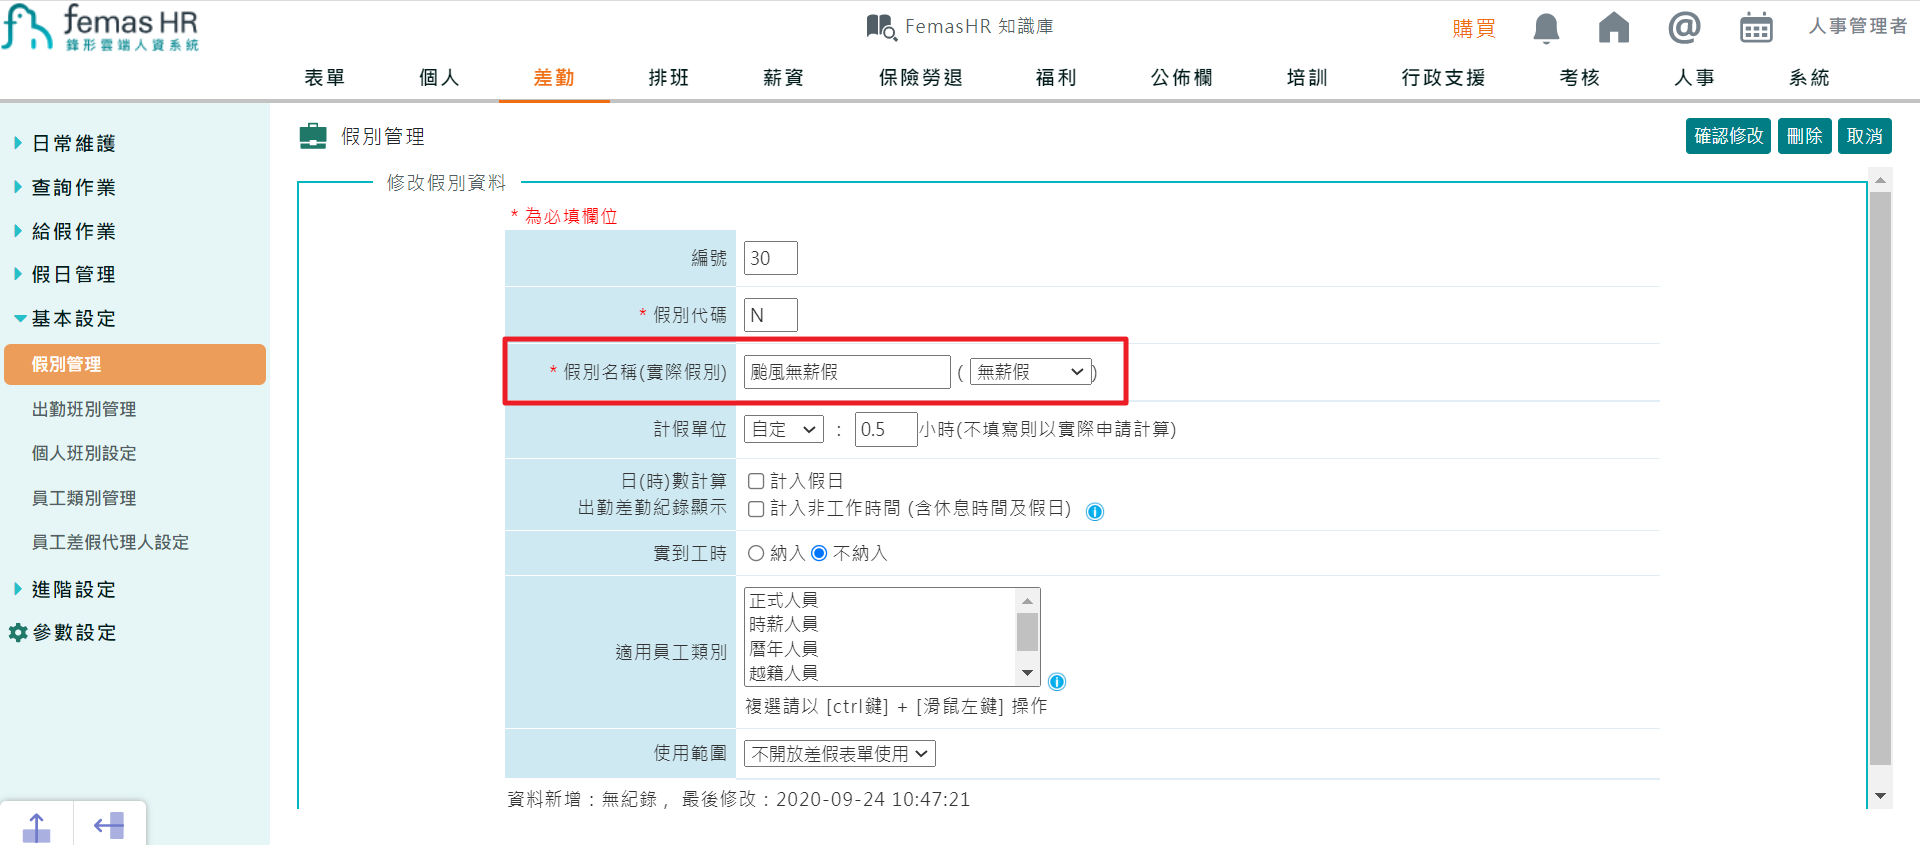Viewport: 1920px width, 845px height.
Task: Open 個人班別設定 in the sidebar
Action: [x=84, y=453]
